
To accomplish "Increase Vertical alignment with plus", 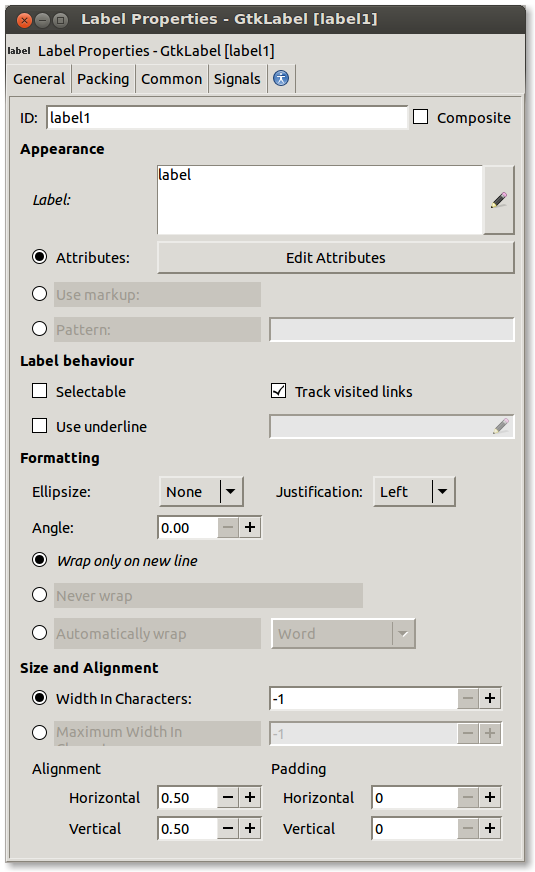I will (x=250, y=829).
